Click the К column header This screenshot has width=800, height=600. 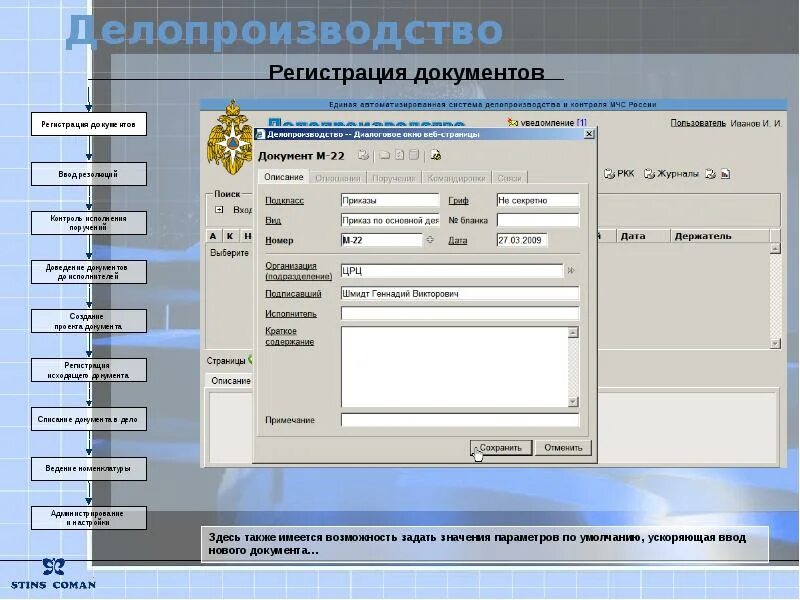point(230,236)
